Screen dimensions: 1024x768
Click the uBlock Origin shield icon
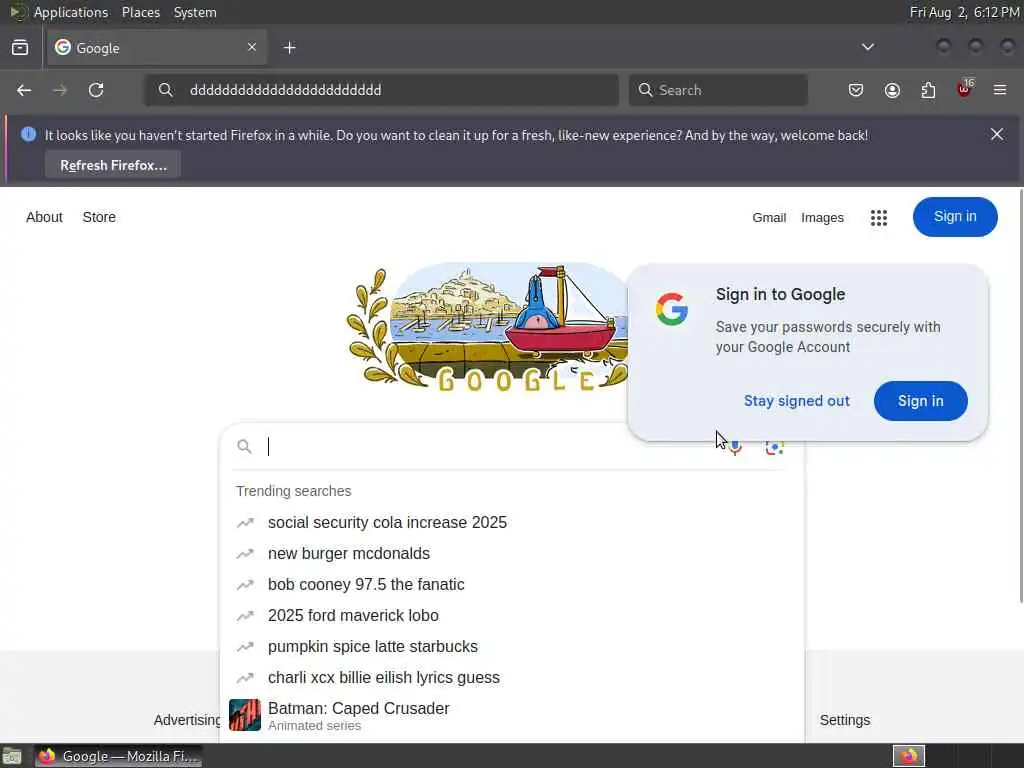click(x=965, y=89)
